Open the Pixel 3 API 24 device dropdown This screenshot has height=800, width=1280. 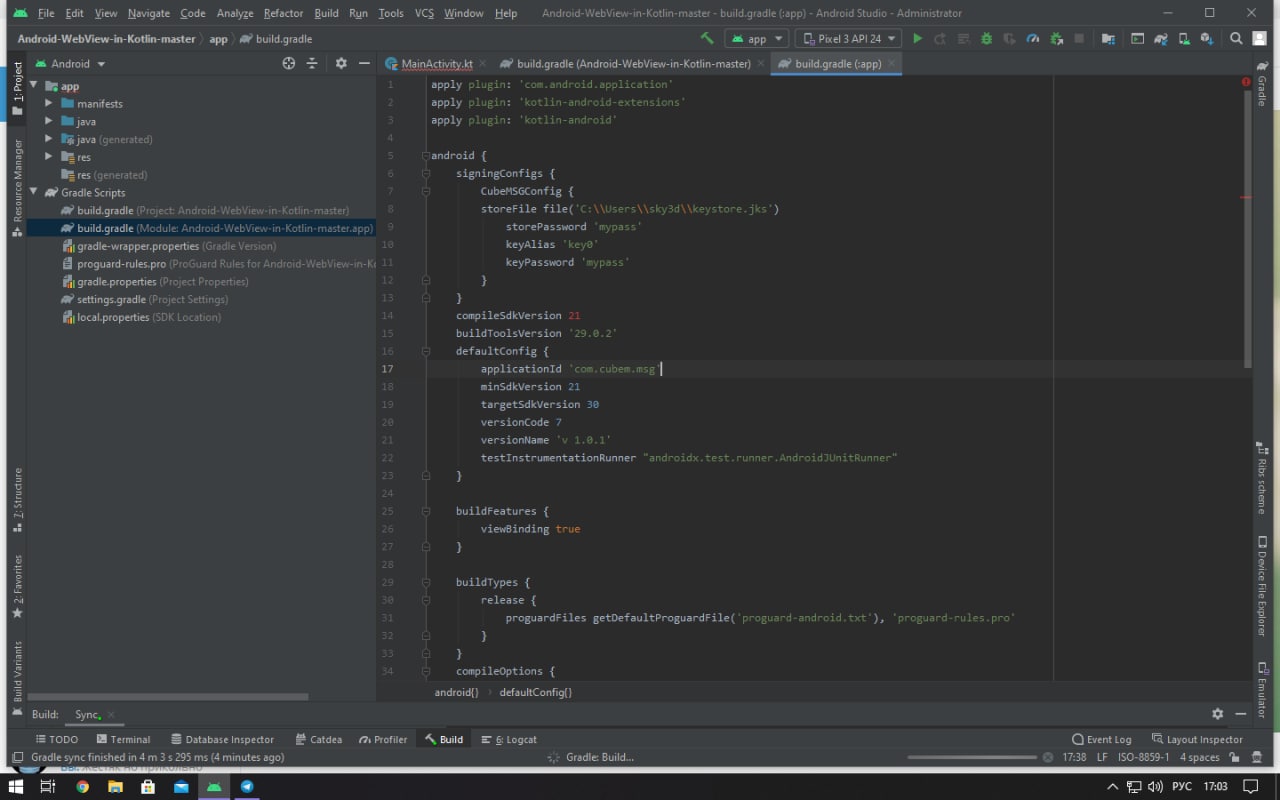coord(848,39)
